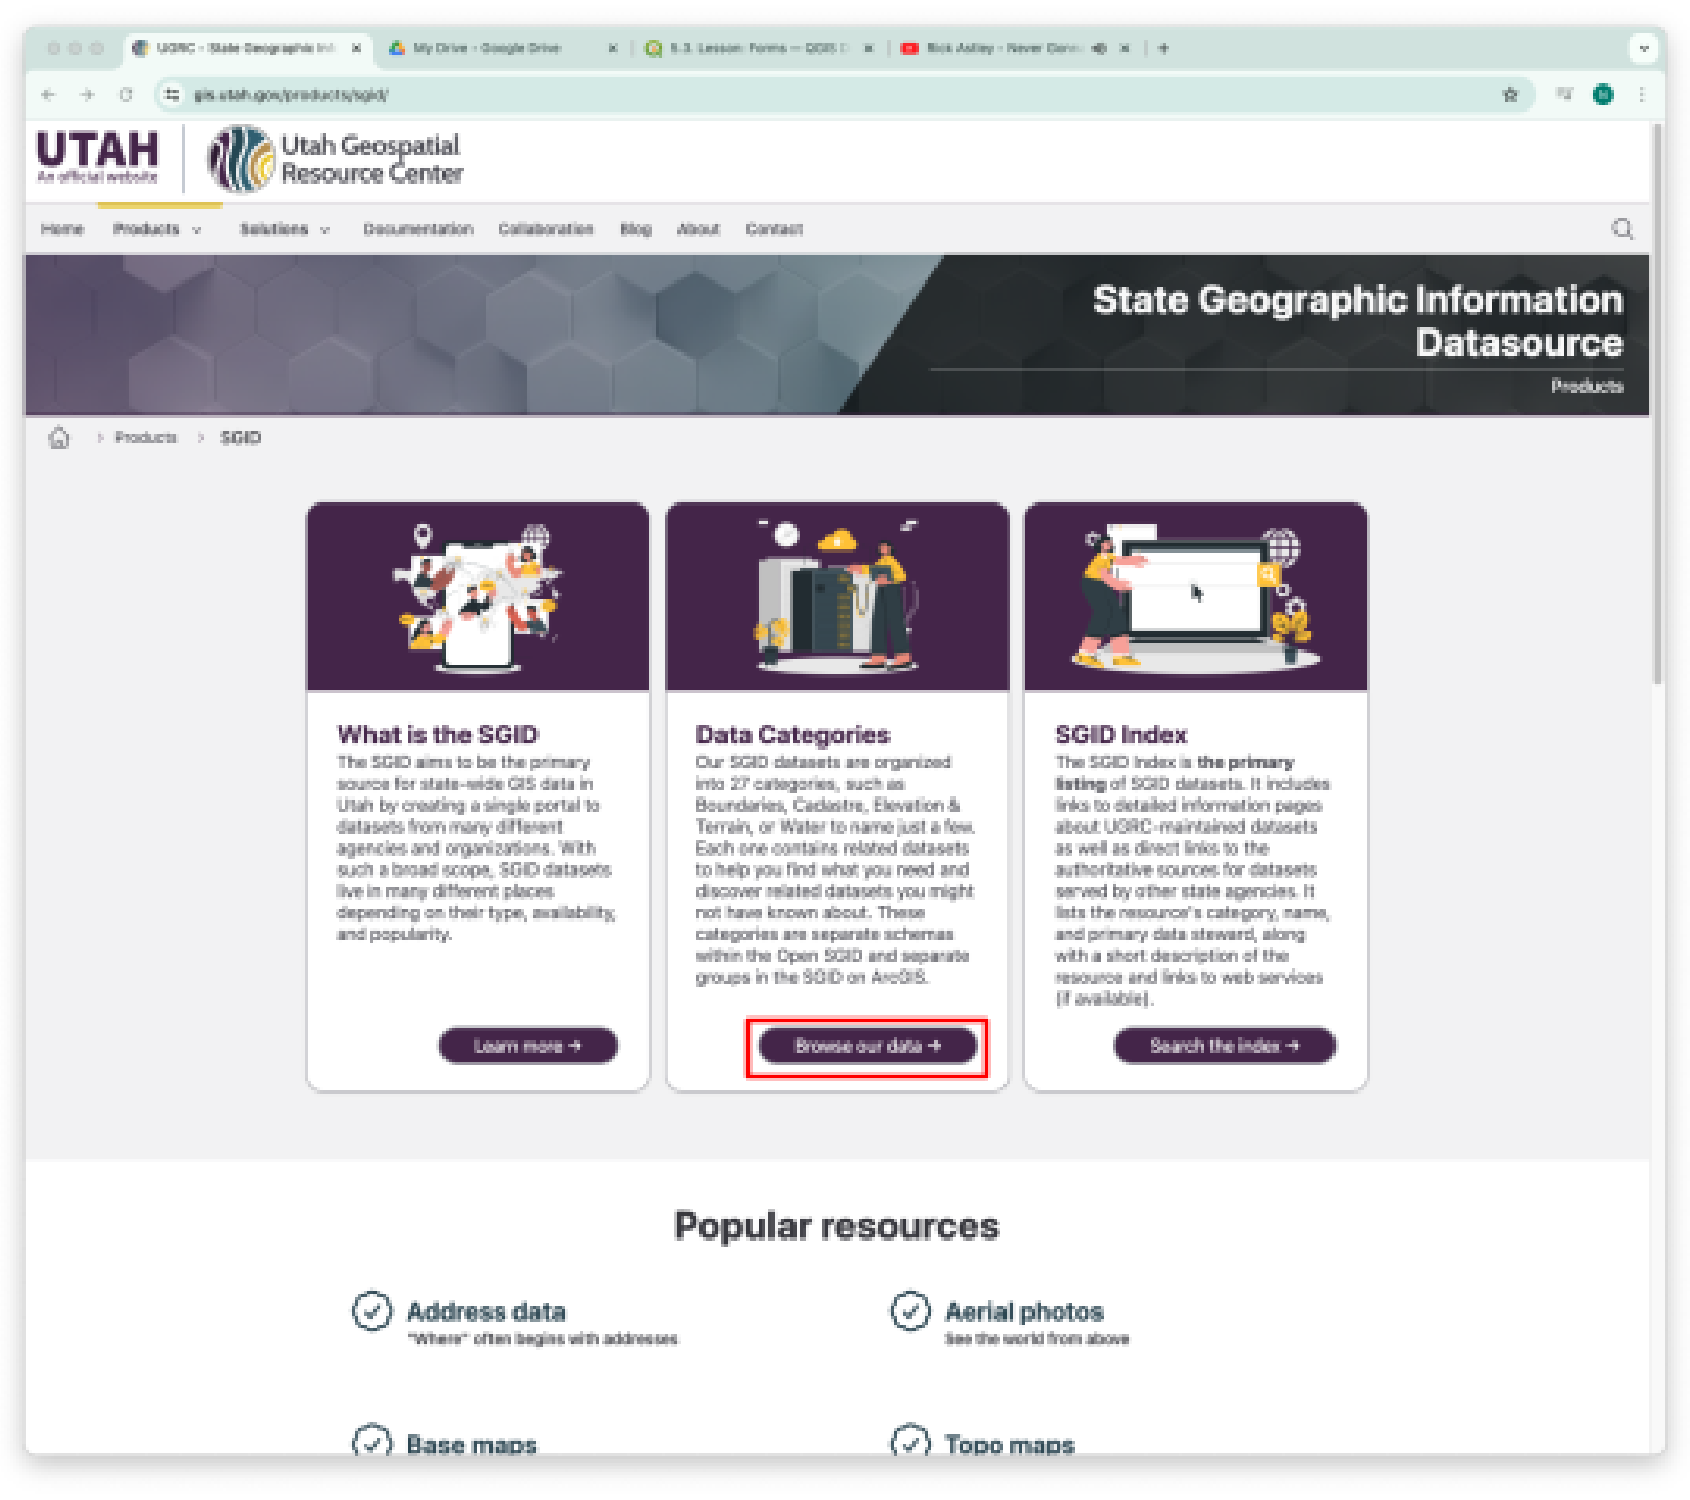Screen dimensions: 1690x1500
Task: Open the tab search dropdown arrow
Action: pos(1643,48)
